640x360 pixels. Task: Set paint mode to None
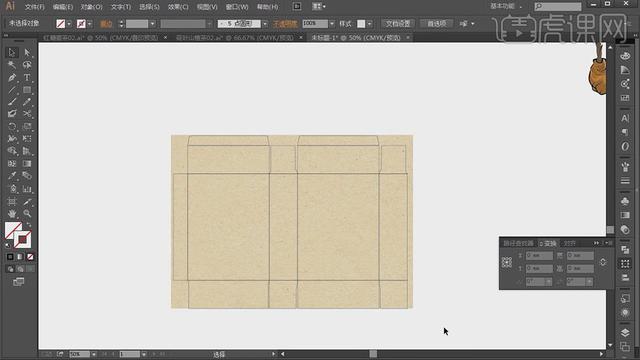coord(30,257)
